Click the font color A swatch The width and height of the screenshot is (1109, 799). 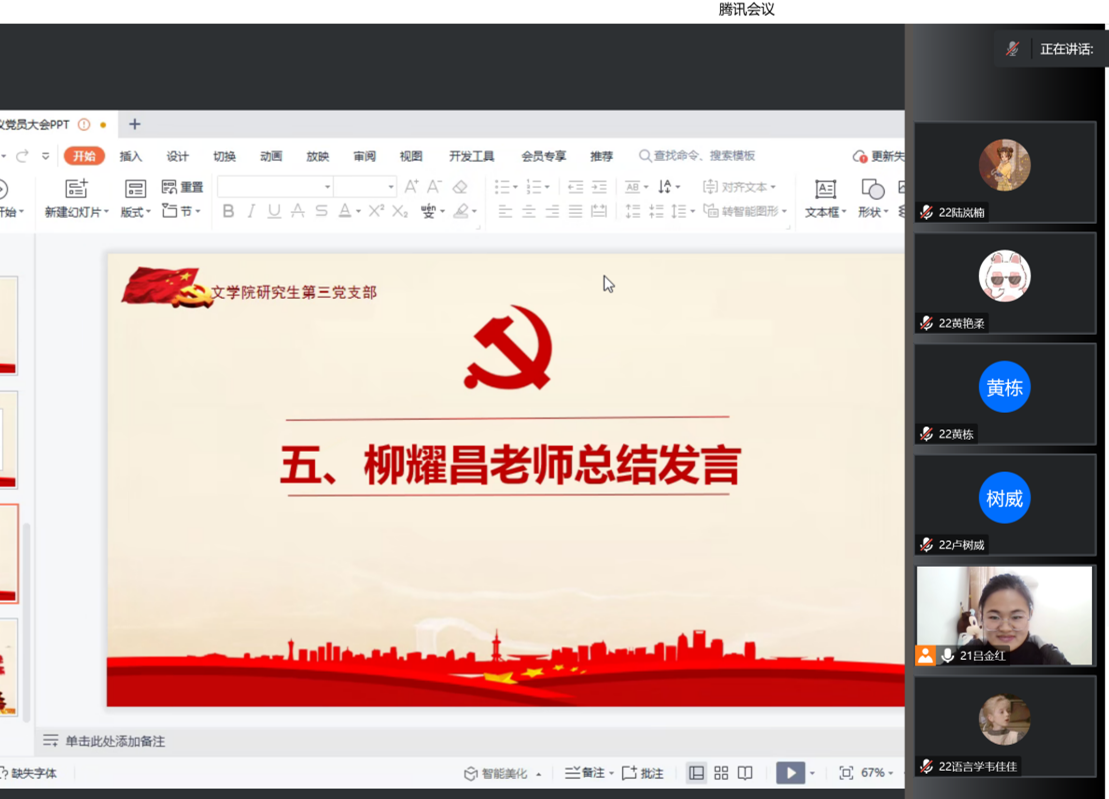(345, 211)
